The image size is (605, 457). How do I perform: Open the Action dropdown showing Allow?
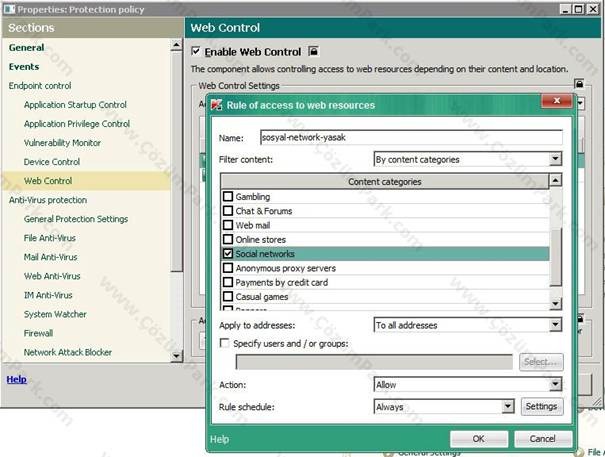(x=555, y=384)
